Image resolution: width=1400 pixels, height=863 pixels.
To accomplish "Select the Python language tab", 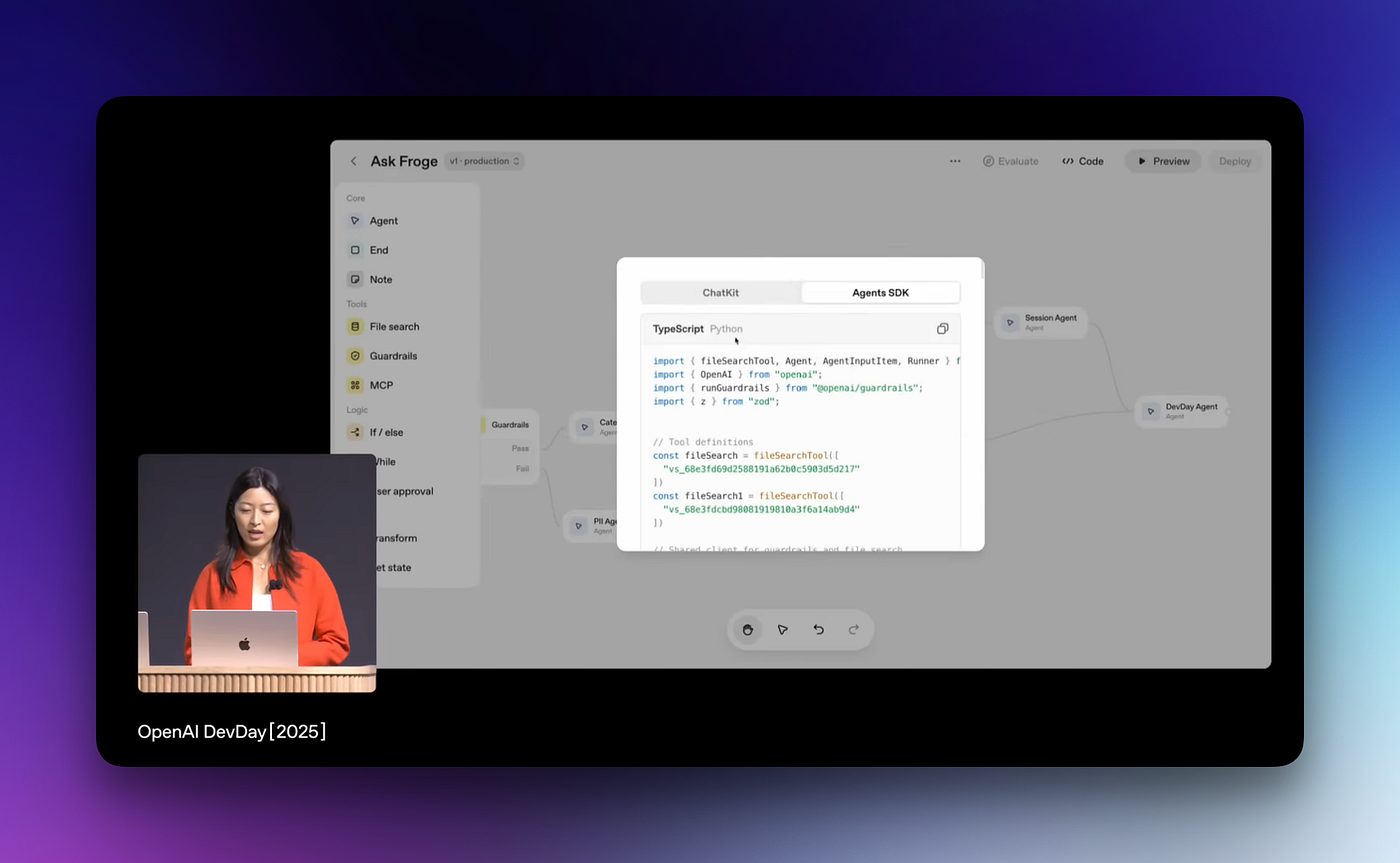I will (x=726, y=329).
